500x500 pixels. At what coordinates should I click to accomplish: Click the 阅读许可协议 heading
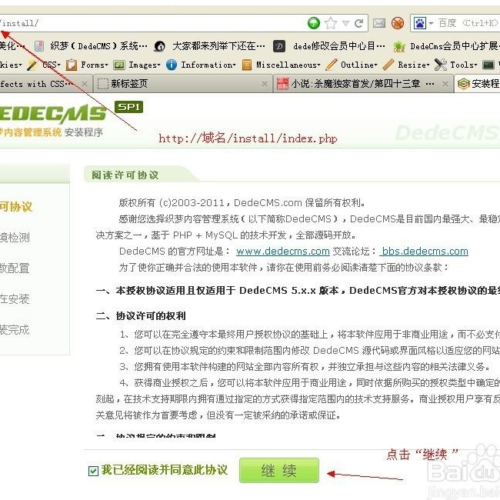coord(125,175)
